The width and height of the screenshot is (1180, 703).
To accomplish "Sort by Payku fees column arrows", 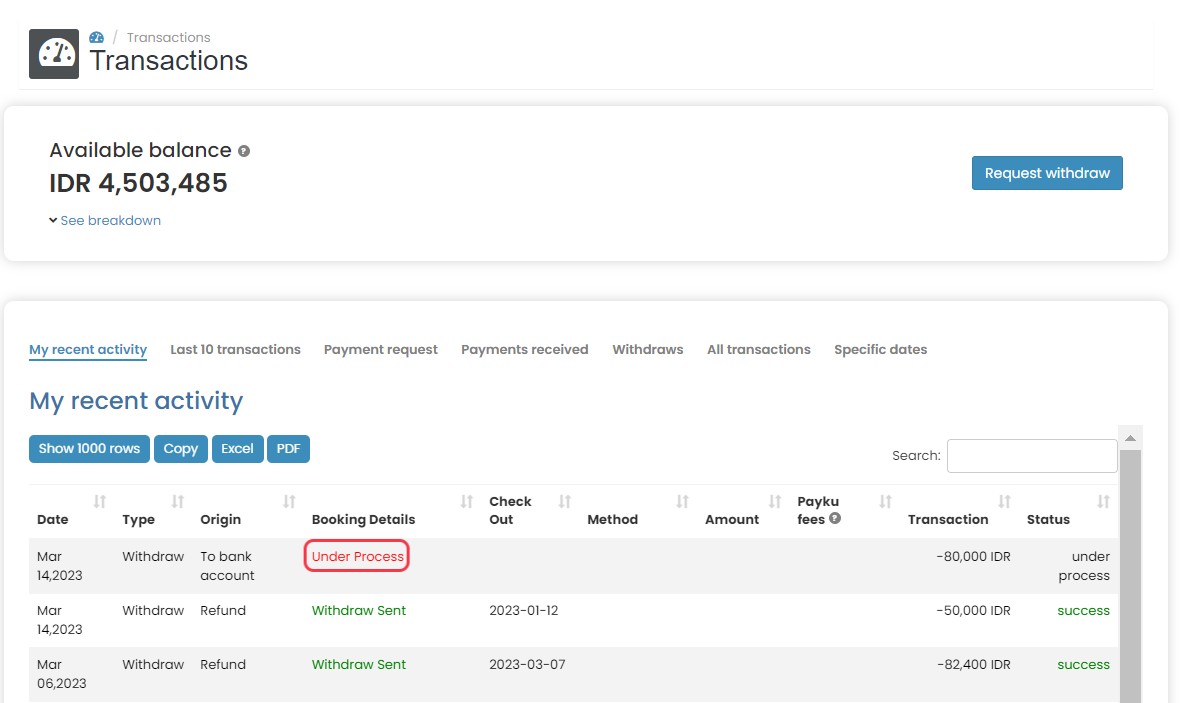I will [885, 502].
